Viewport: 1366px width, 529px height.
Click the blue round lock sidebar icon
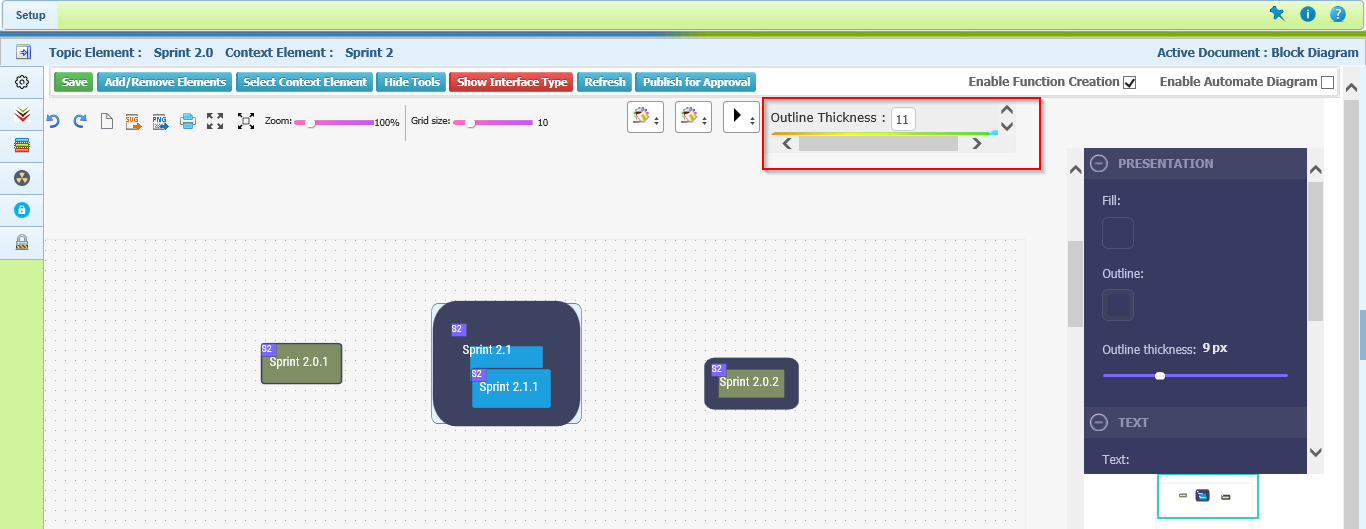pos(22,210)
